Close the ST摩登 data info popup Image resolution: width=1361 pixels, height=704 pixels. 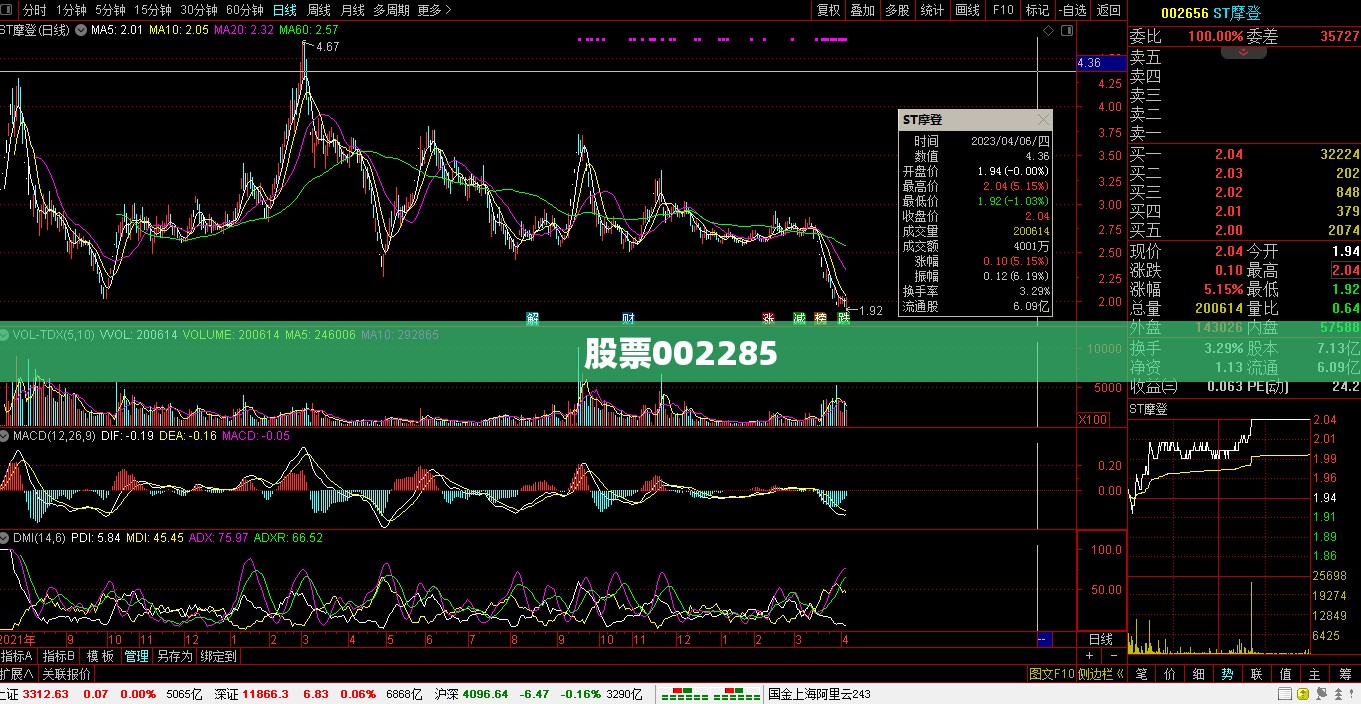pos(1043,119)
